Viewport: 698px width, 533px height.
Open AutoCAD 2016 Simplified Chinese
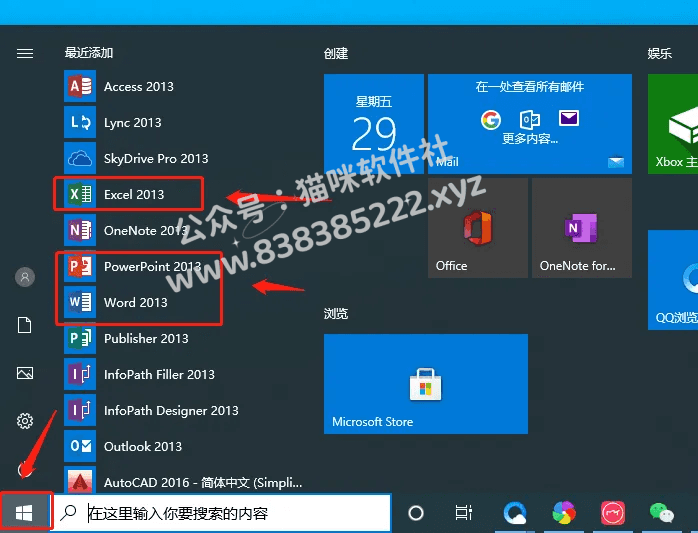point(183,481)
